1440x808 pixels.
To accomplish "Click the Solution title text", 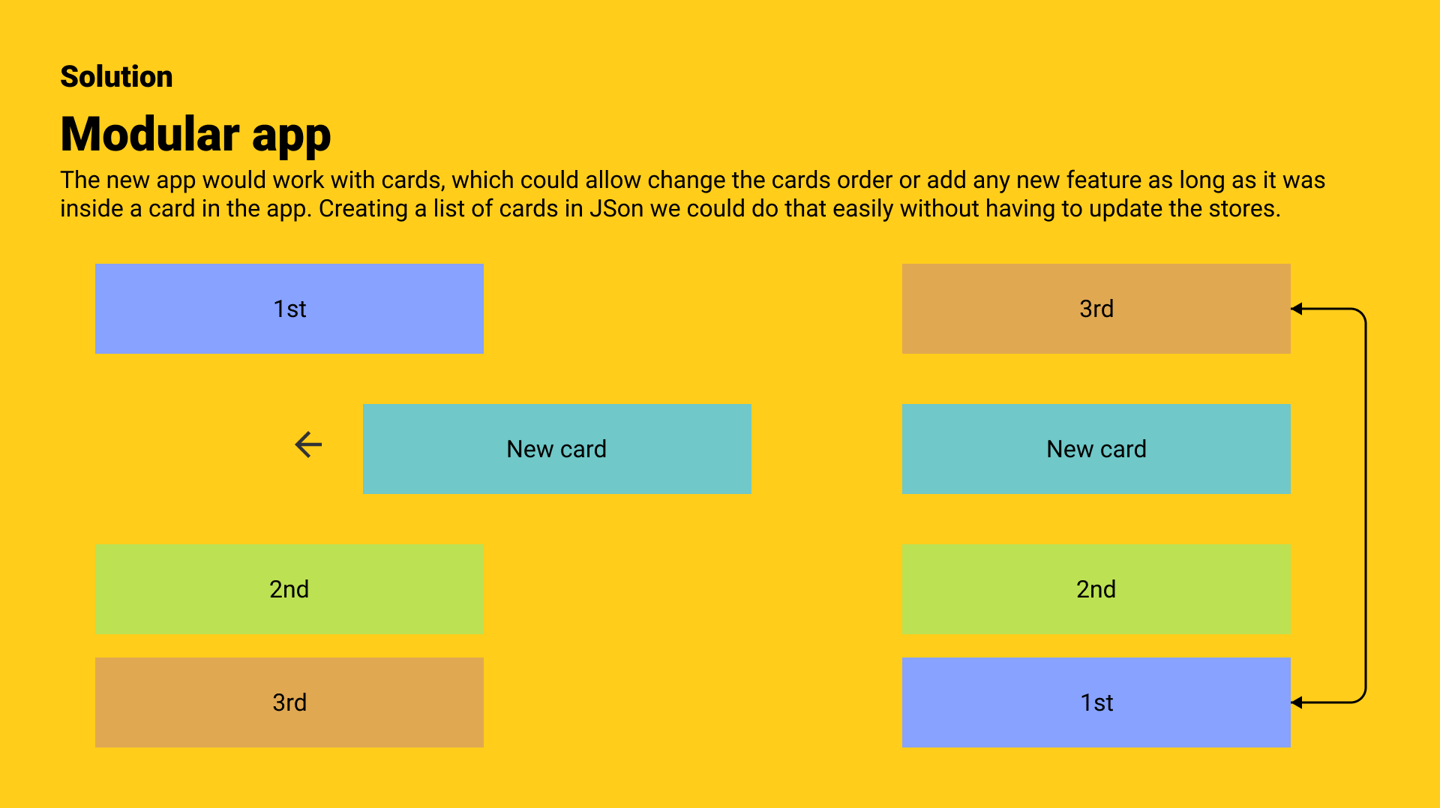I will [116, 76].
